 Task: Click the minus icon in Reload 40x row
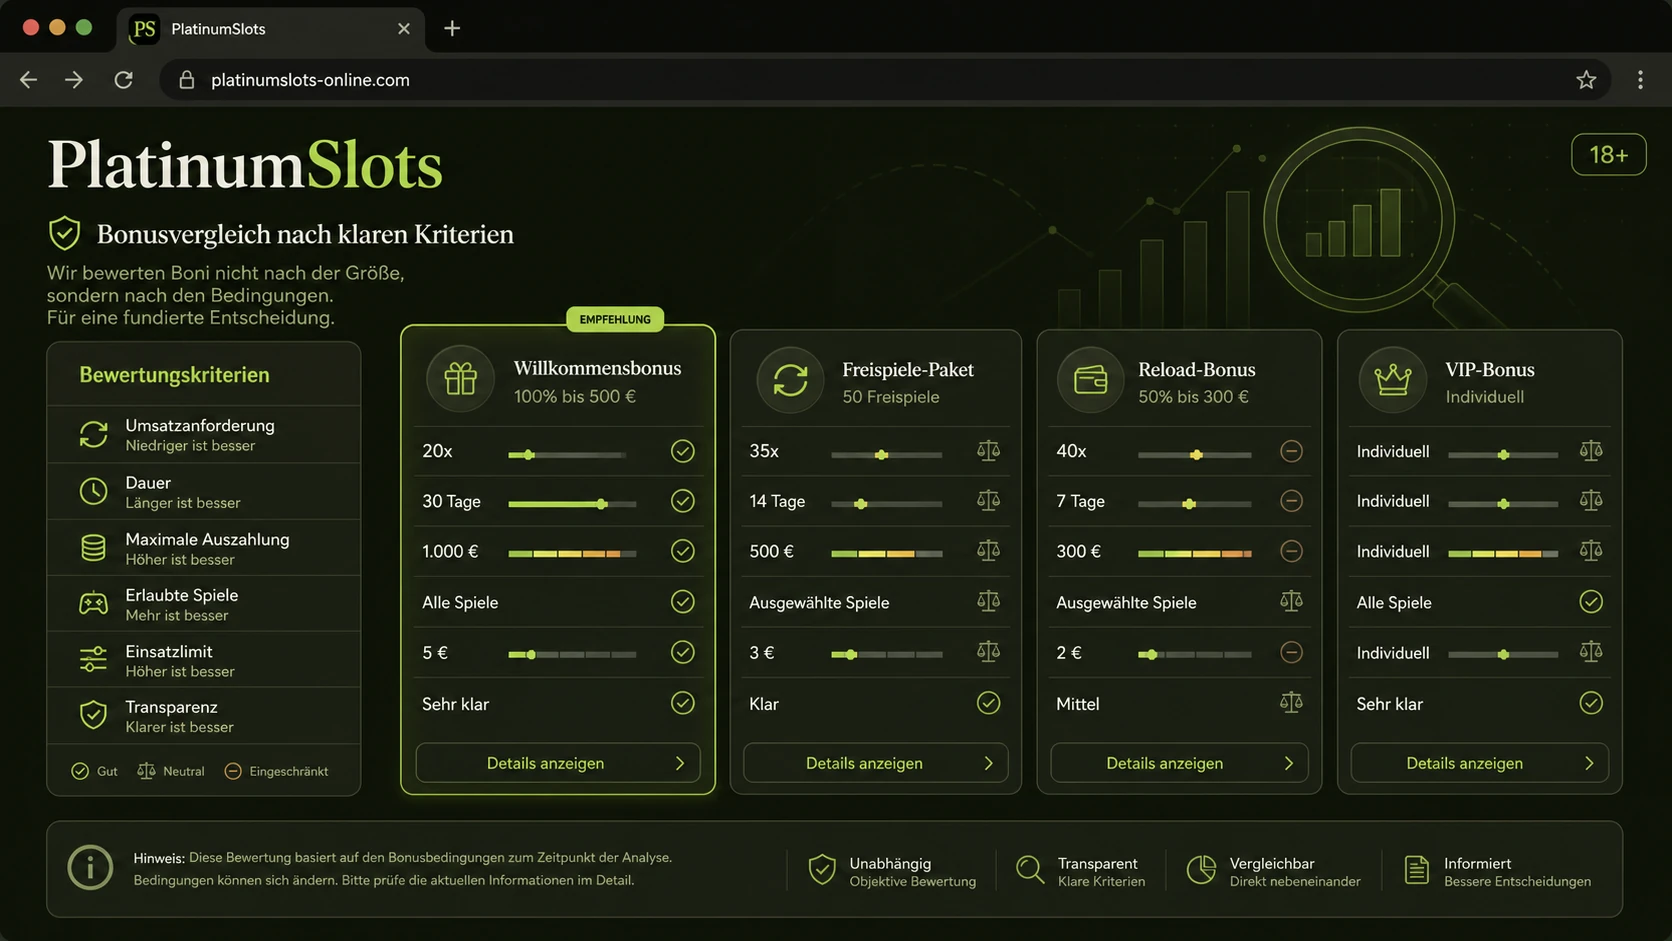click(1291, 451)
